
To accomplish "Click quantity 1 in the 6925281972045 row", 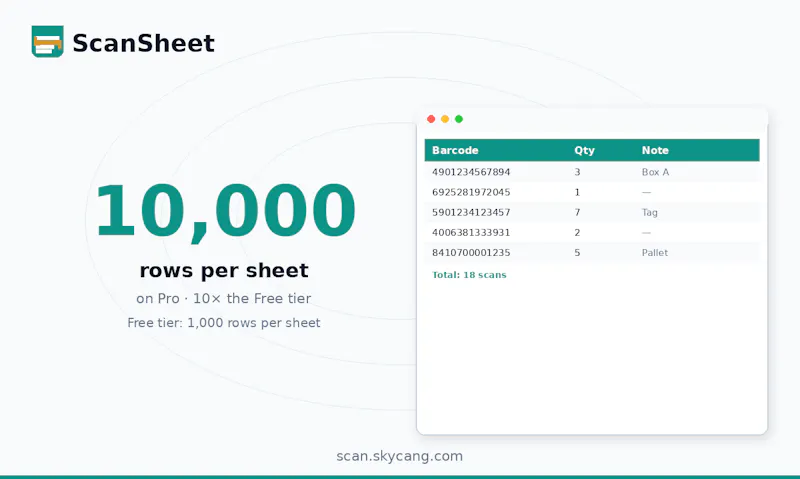I will coord(577,192).
